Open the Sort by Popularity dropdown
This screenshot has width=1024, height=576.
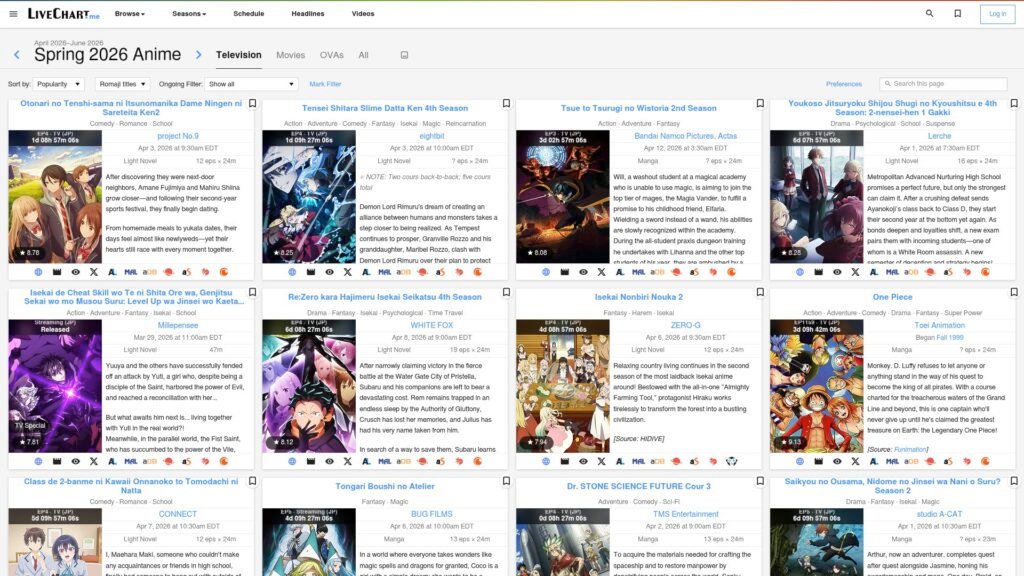tap(59, 84)
